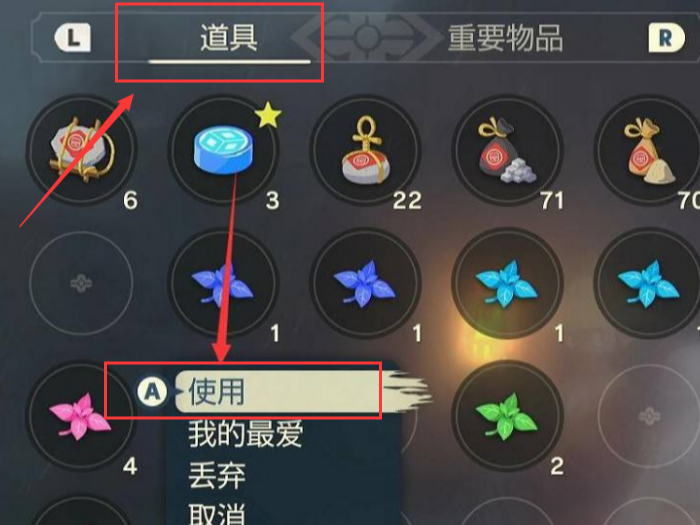Screen dimensions: 700x525
Task: Choose 我的最爱 in the context menu
Action: pos(246,434)
